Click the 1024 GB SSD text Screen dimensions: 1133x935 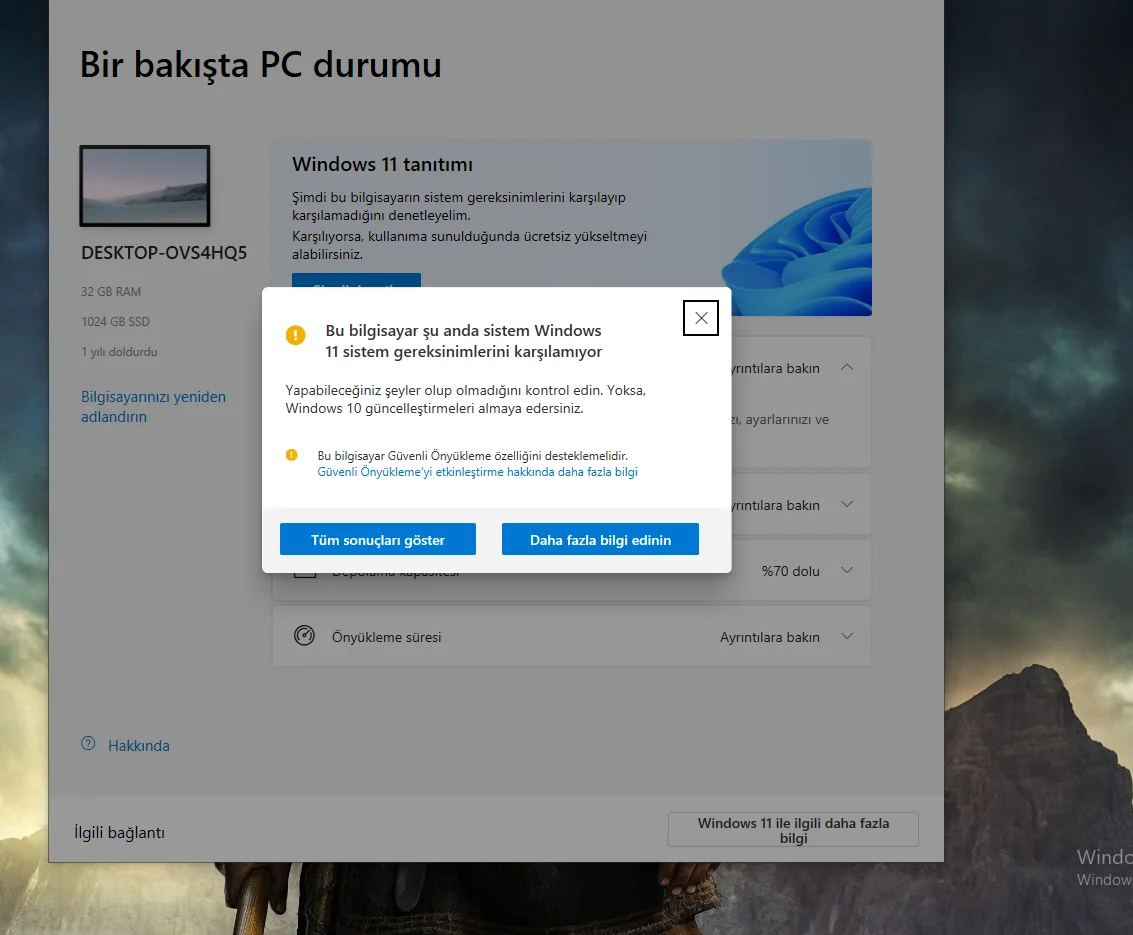point(116,322)
